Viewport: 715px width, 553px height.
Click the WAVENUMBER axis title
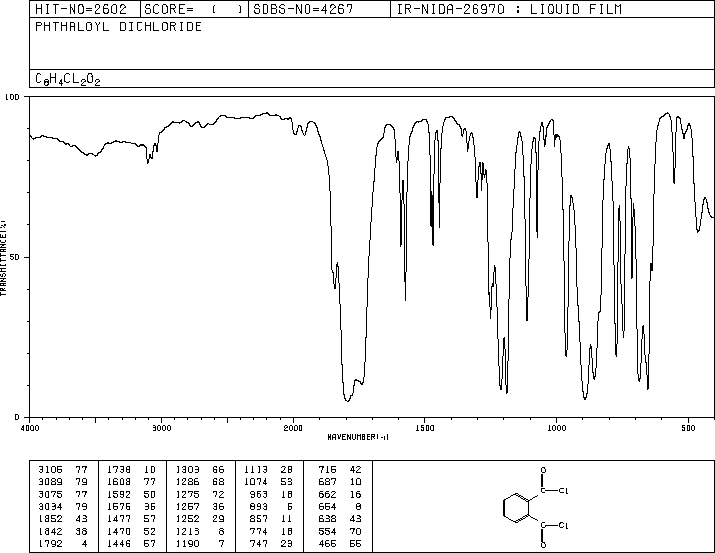tap(358, 437)
